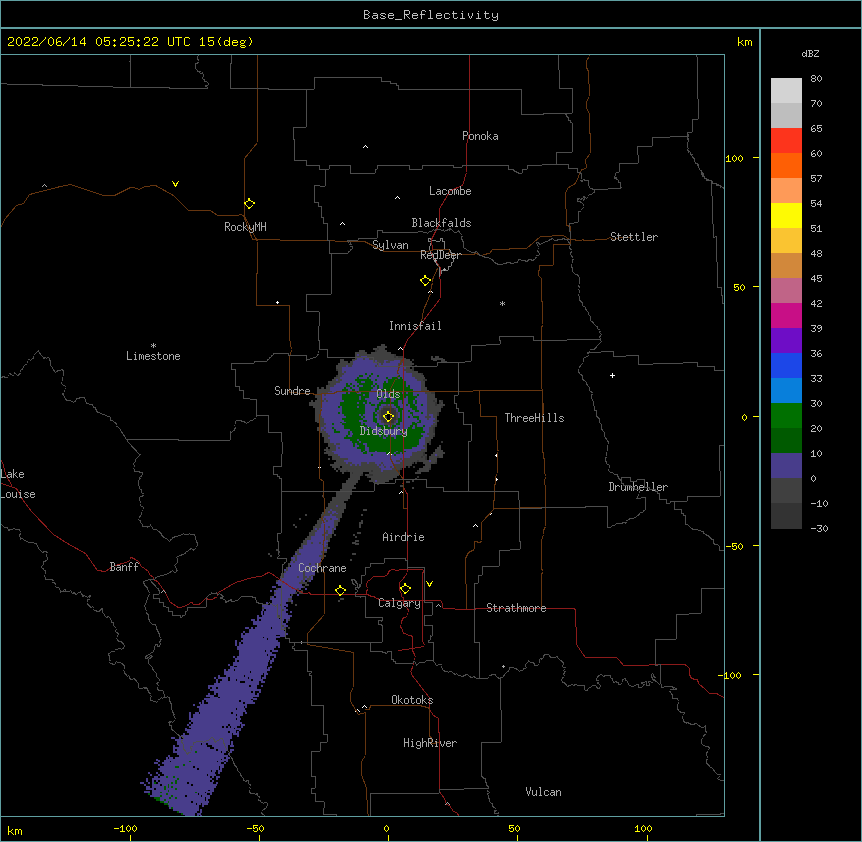Click the Okotoks city label
The height and width of the screenshot is (842, 862).
(412, 700)
